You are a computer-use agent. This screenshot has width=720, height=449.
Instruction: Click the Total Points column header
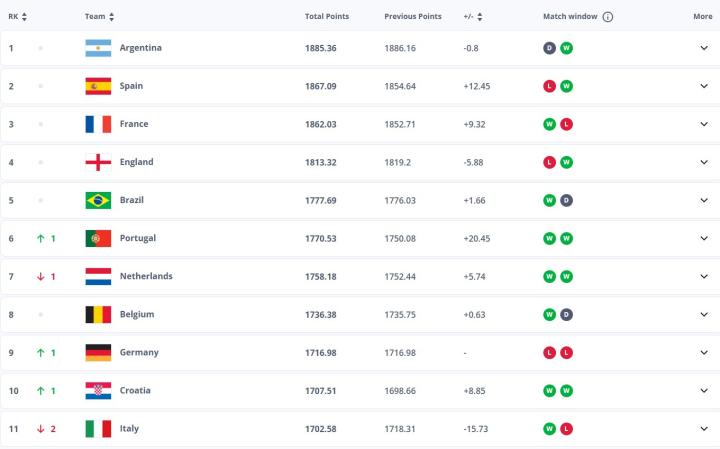[326, 17]
